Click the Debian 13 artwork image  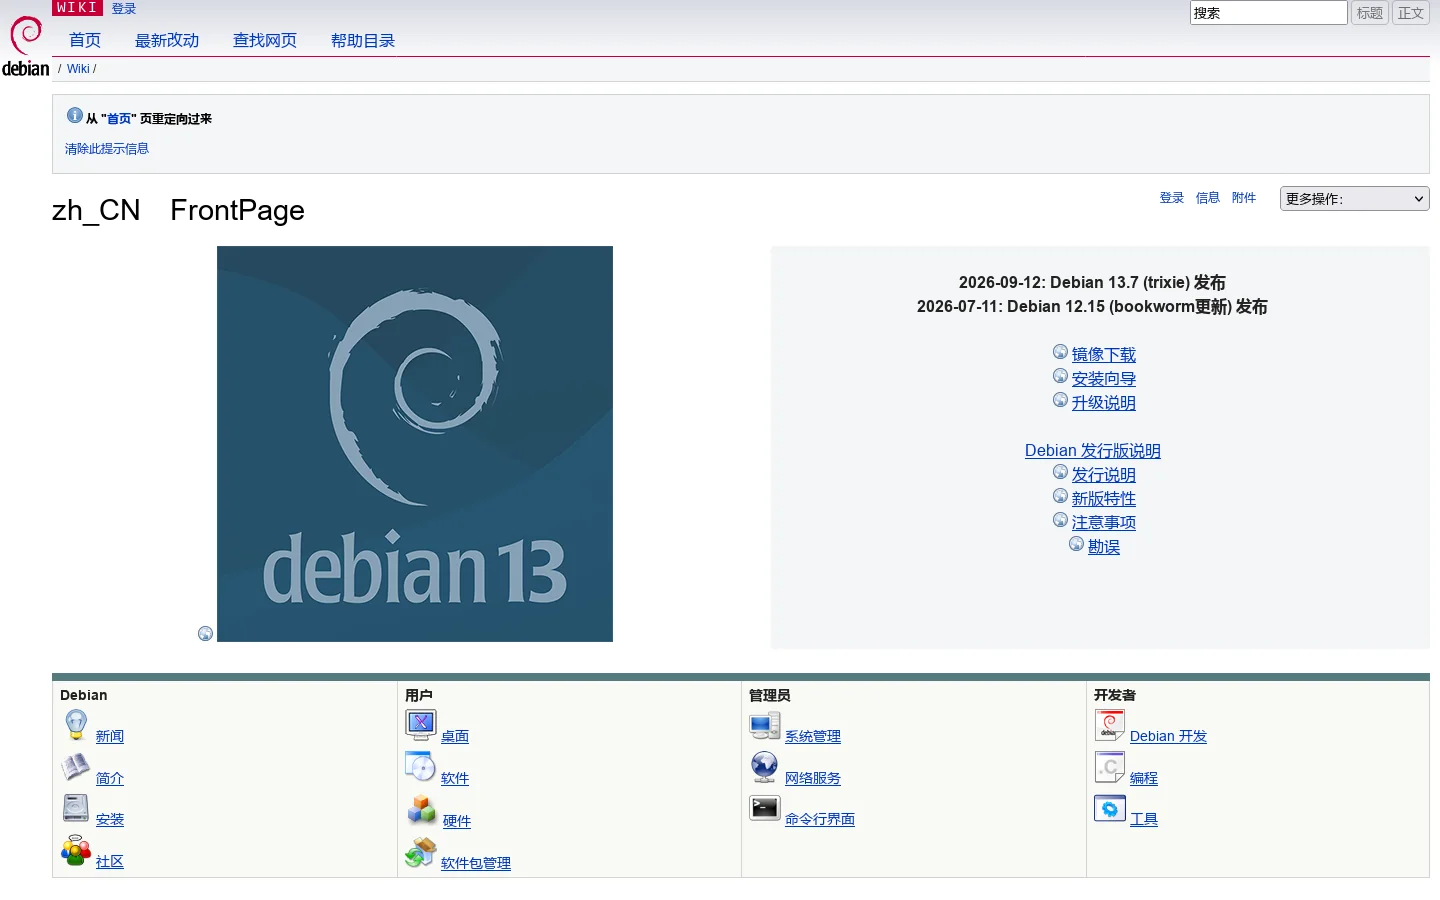click(x=415, y=444)
